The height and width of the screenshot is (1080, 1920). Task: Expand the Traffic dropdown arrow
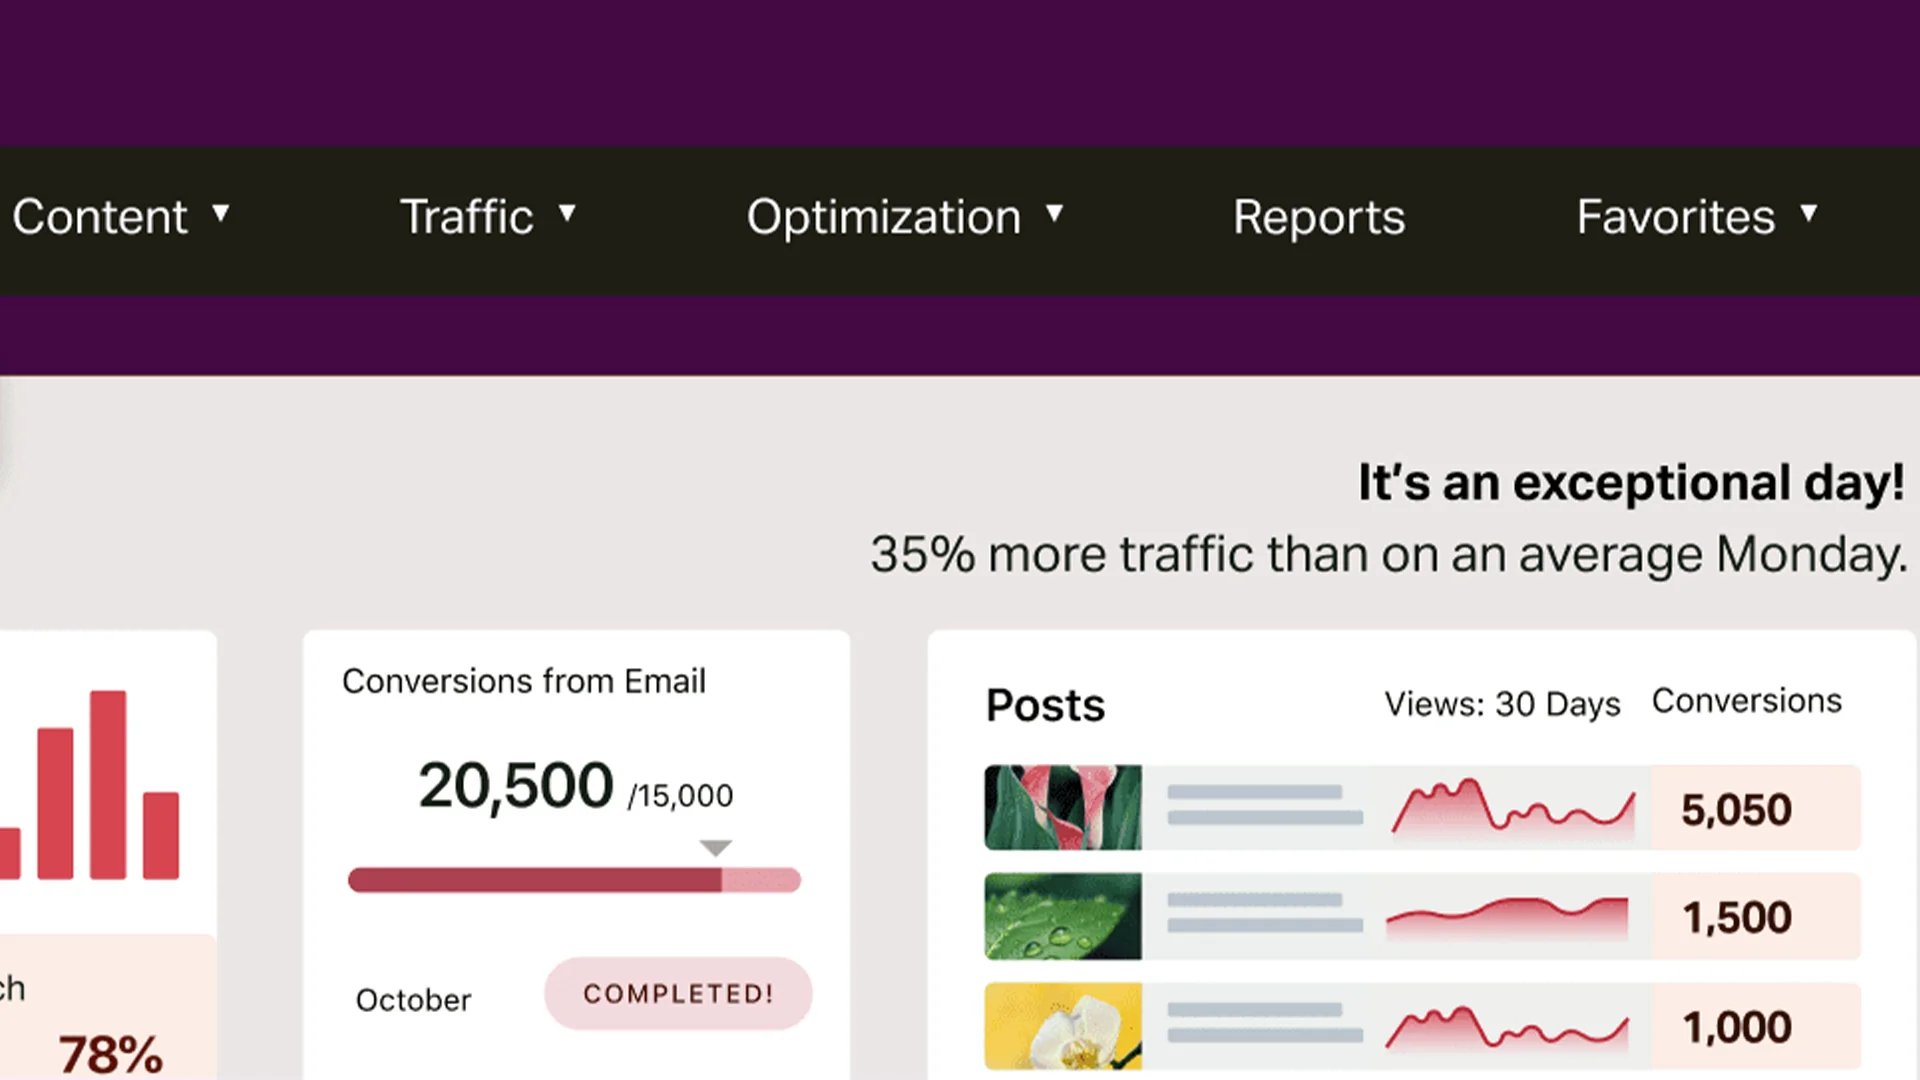(x=567, y=213)
